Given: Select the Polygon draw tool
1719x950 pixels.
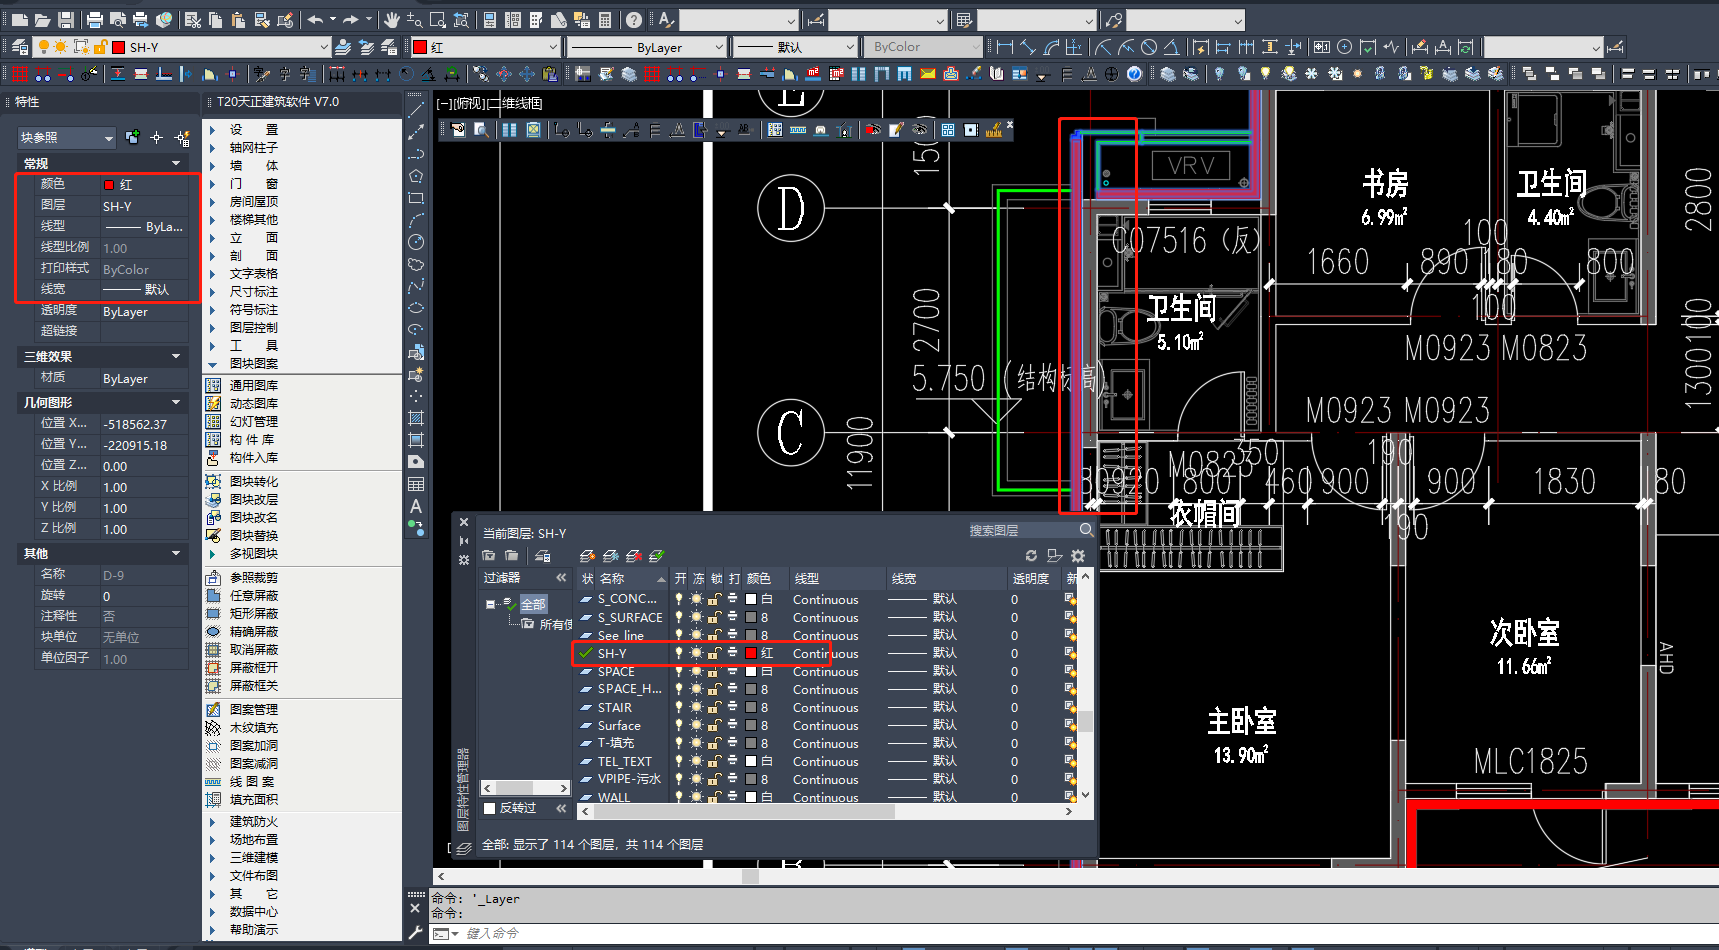Looking at the screenshot, I should tap(416, 176).
